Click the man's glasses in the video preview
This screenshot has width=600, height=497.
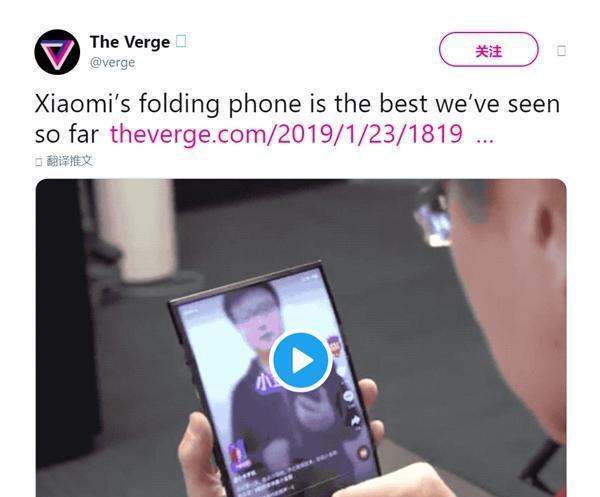click(434, 216)
